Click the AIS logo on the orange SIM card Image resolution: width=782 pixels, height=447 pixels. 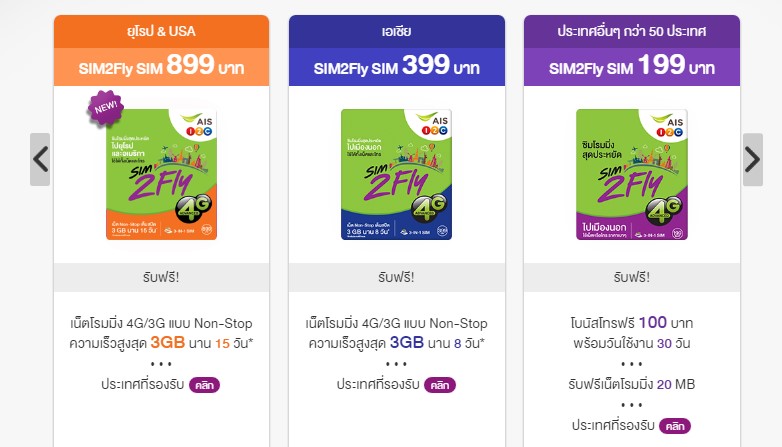tap(198, 125)
